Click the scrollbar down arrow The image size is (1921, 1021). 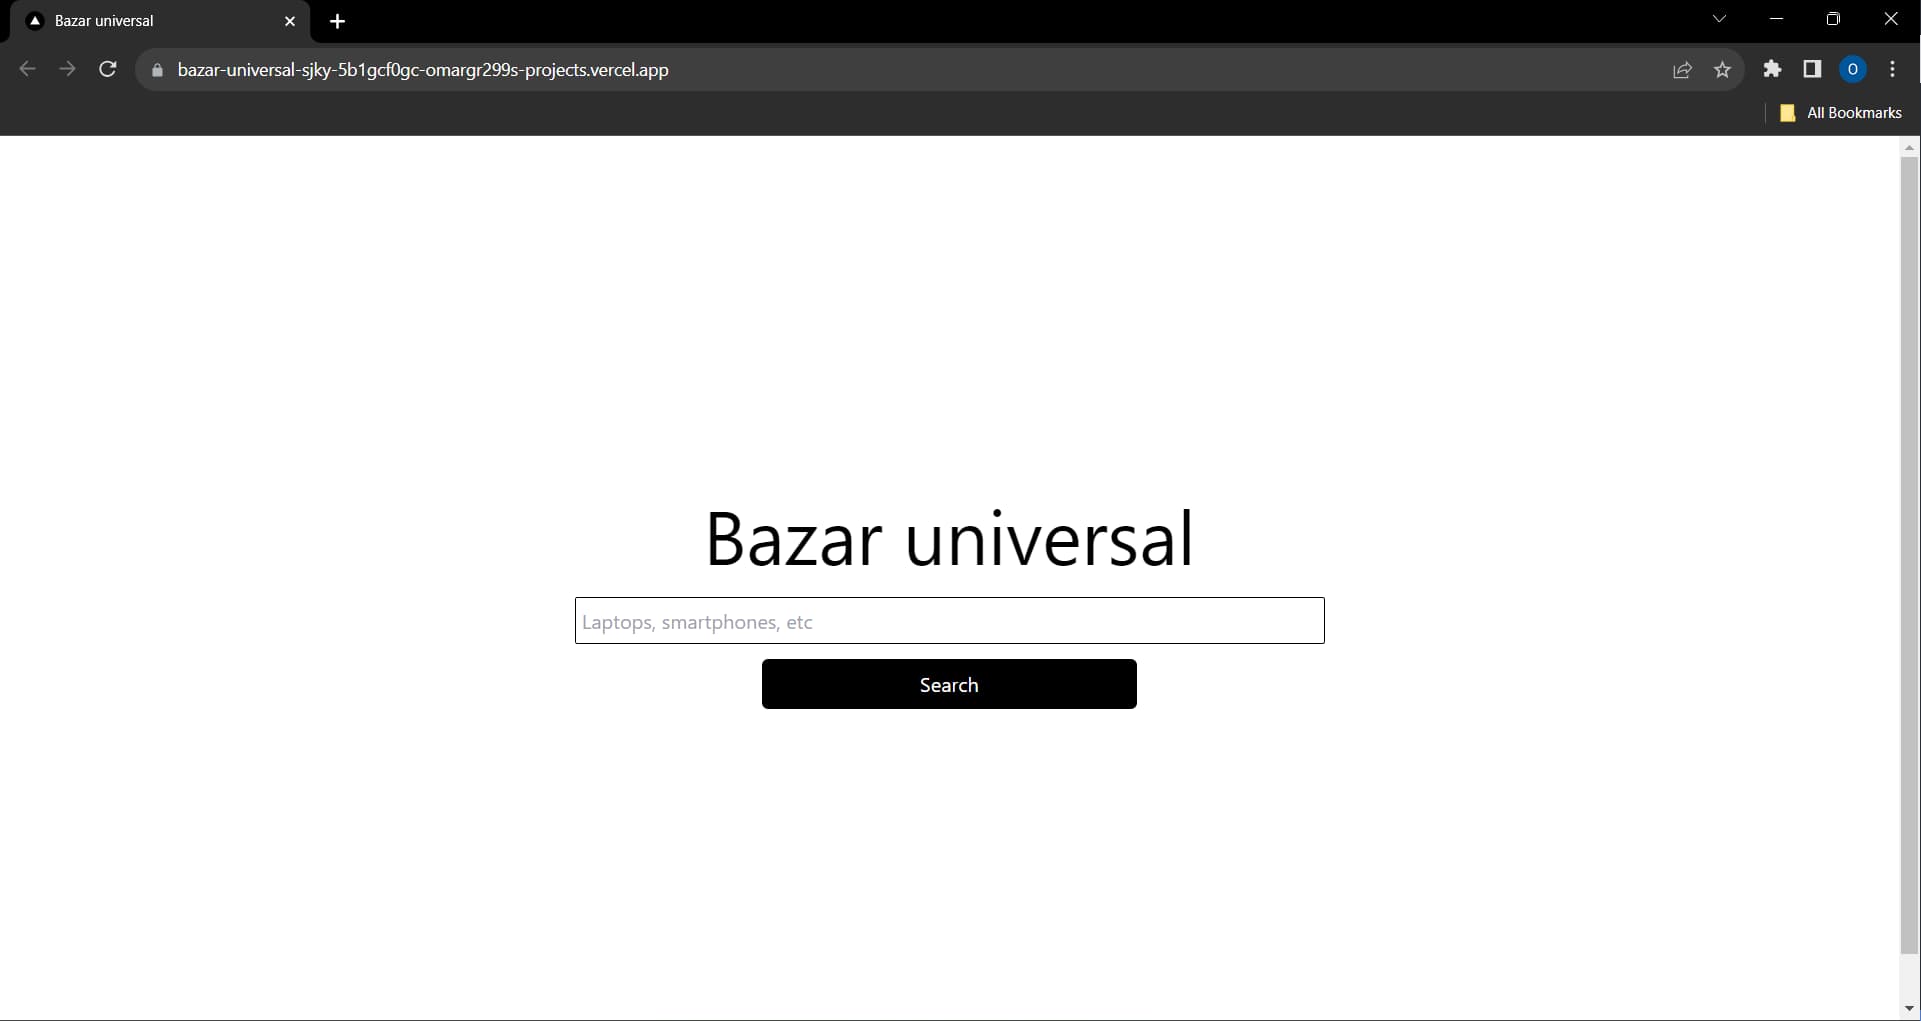point(1909,1008)
